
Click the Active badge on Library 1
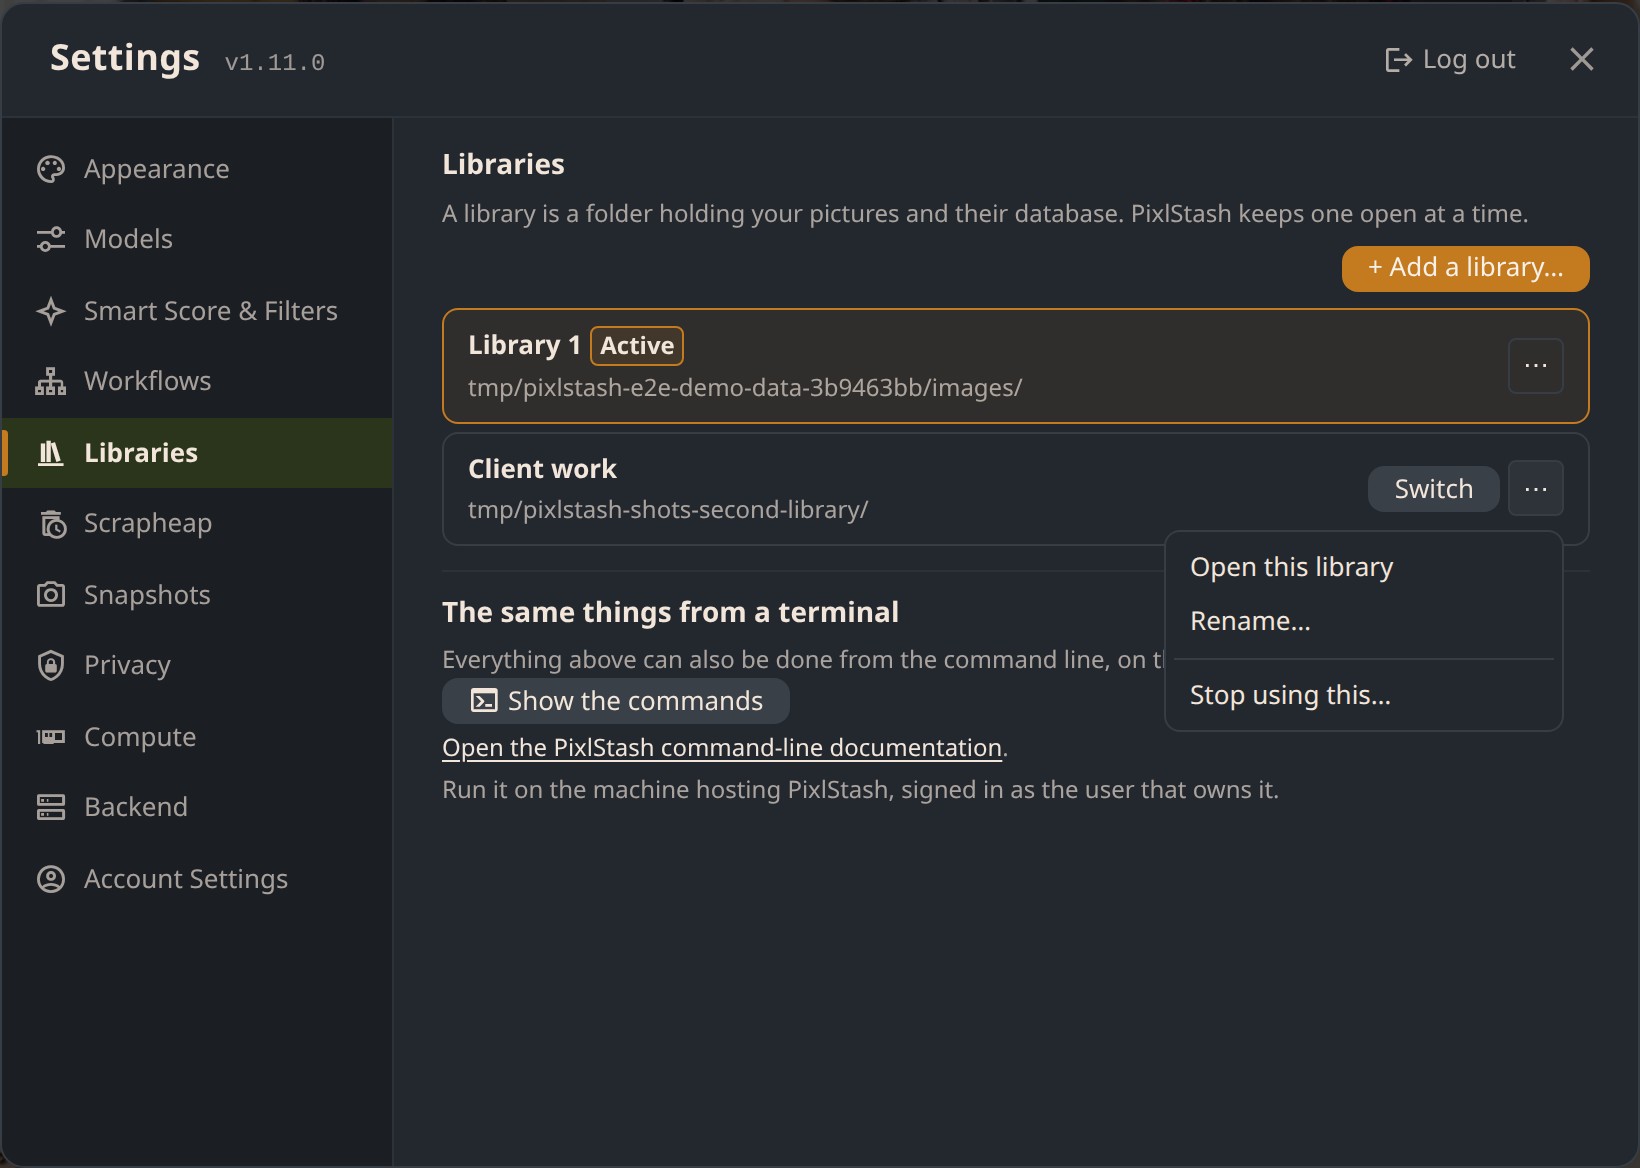tap(637, 346)
